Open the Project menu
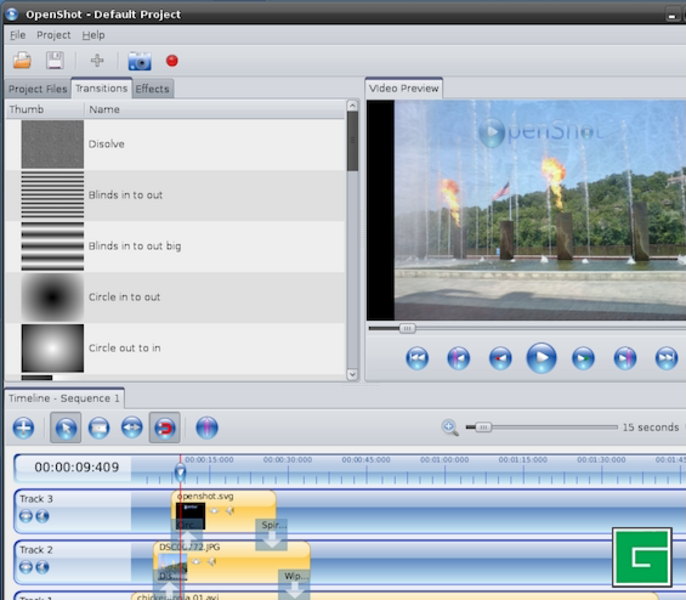Viewport: 686px width, 600px height. 54,35
